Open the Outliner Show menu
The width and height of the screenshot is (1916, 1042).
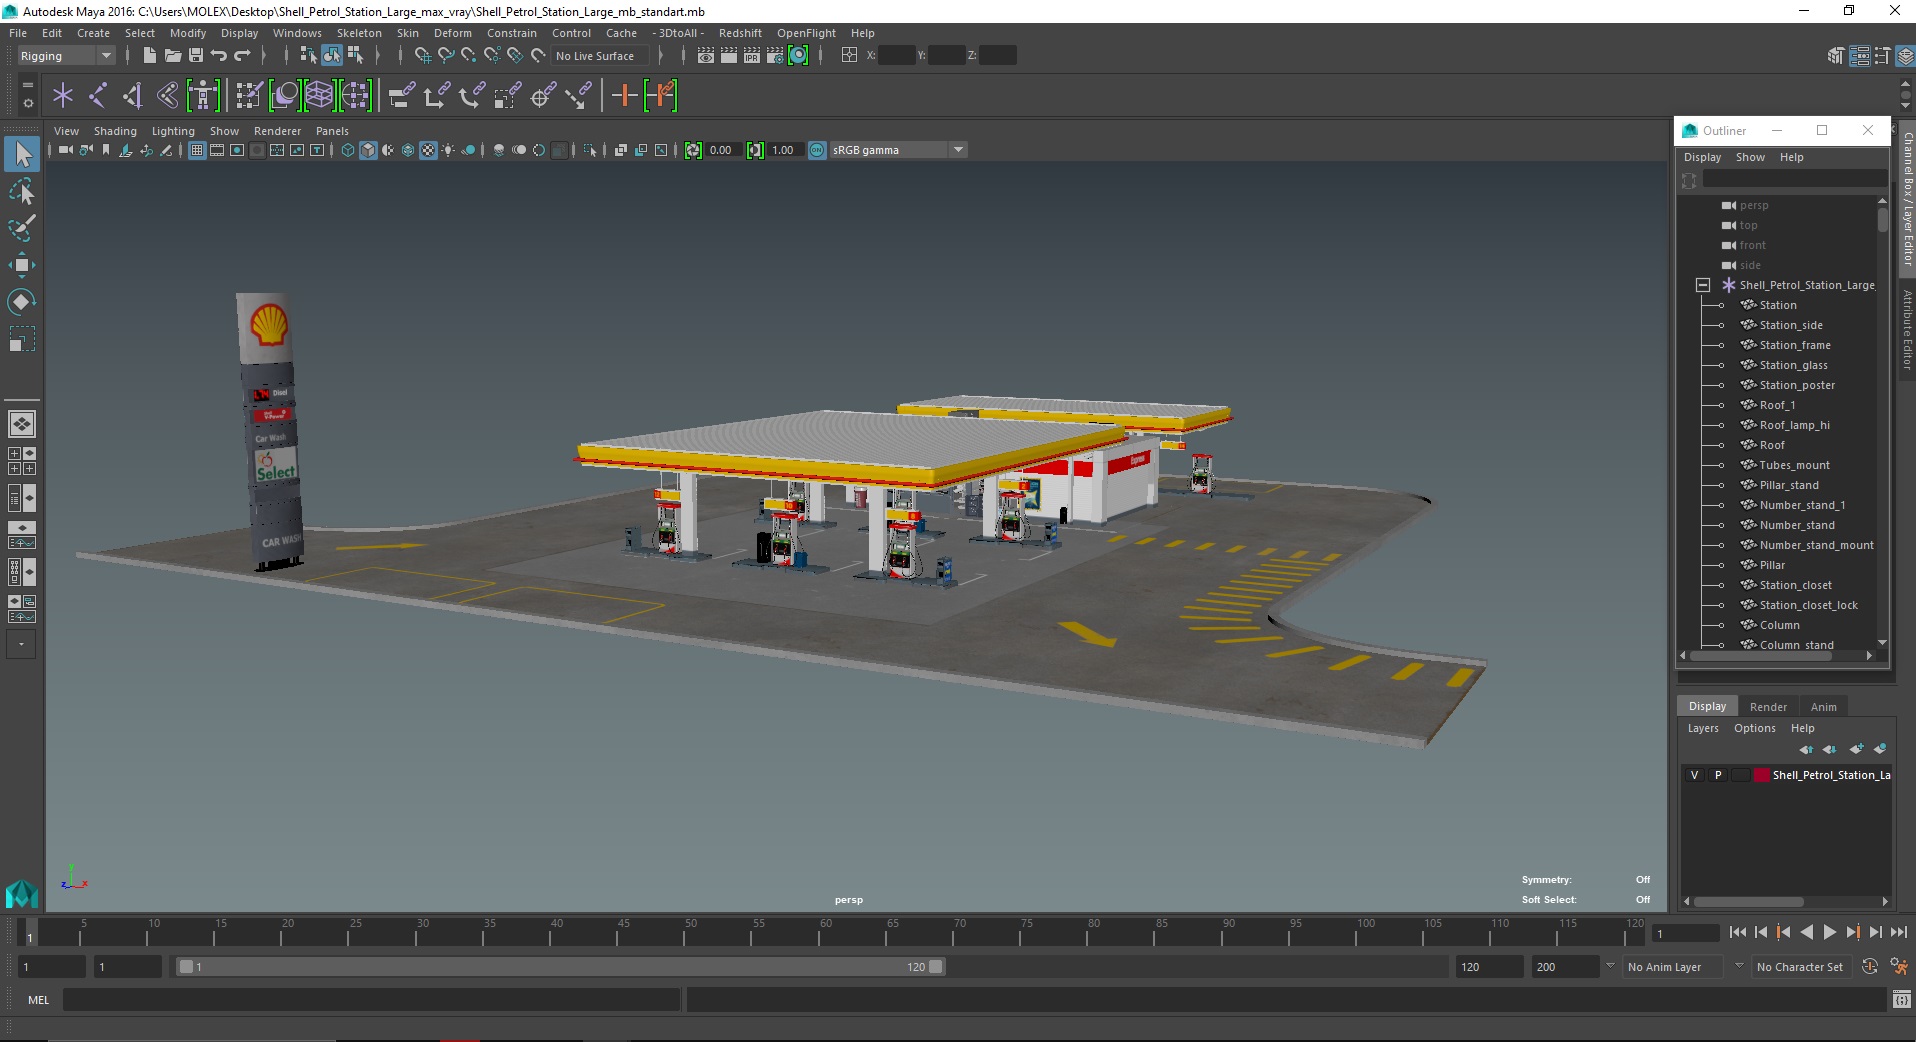(x=1750, y=157)
